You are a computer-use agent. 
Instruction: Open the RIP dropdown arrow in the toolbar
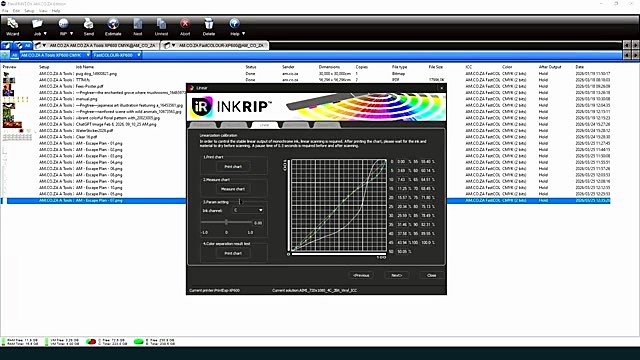[x=71, y=34]
